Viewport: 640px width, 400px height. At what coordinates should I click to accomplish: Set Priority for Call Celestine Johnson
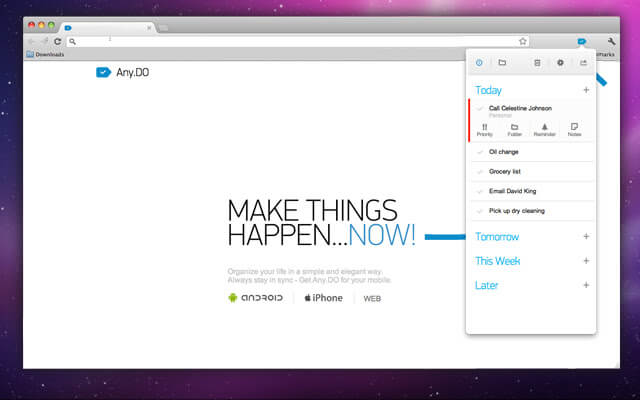[x=484, y=130]
